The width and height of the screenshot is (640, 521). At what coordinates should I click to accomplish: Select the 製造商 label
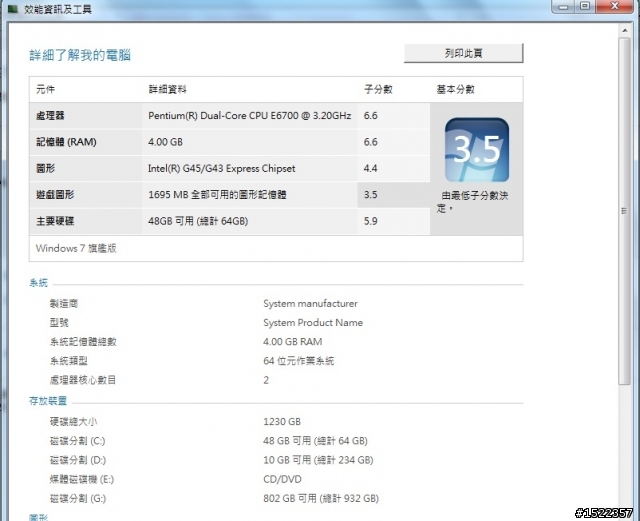click(x=64, y=303)
